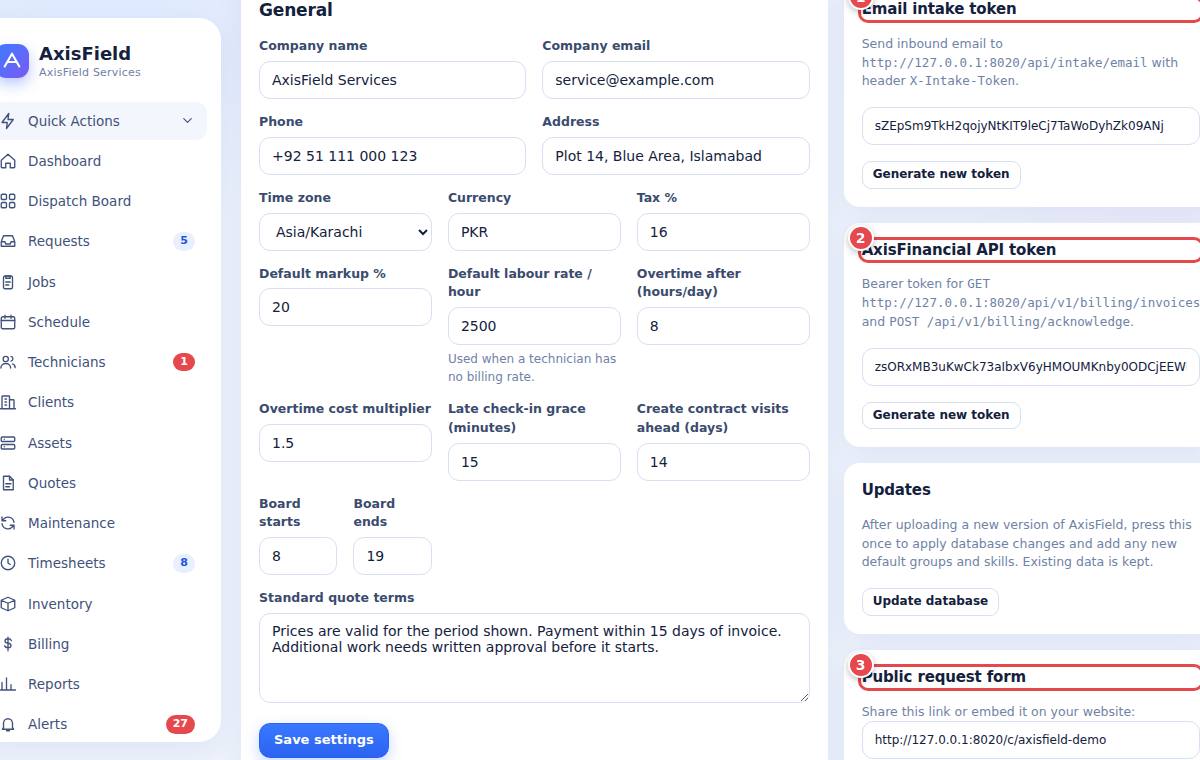Click the Requests inbox icon
Viewport: 1200px width, 760px height.
click(x=8, y=241)
